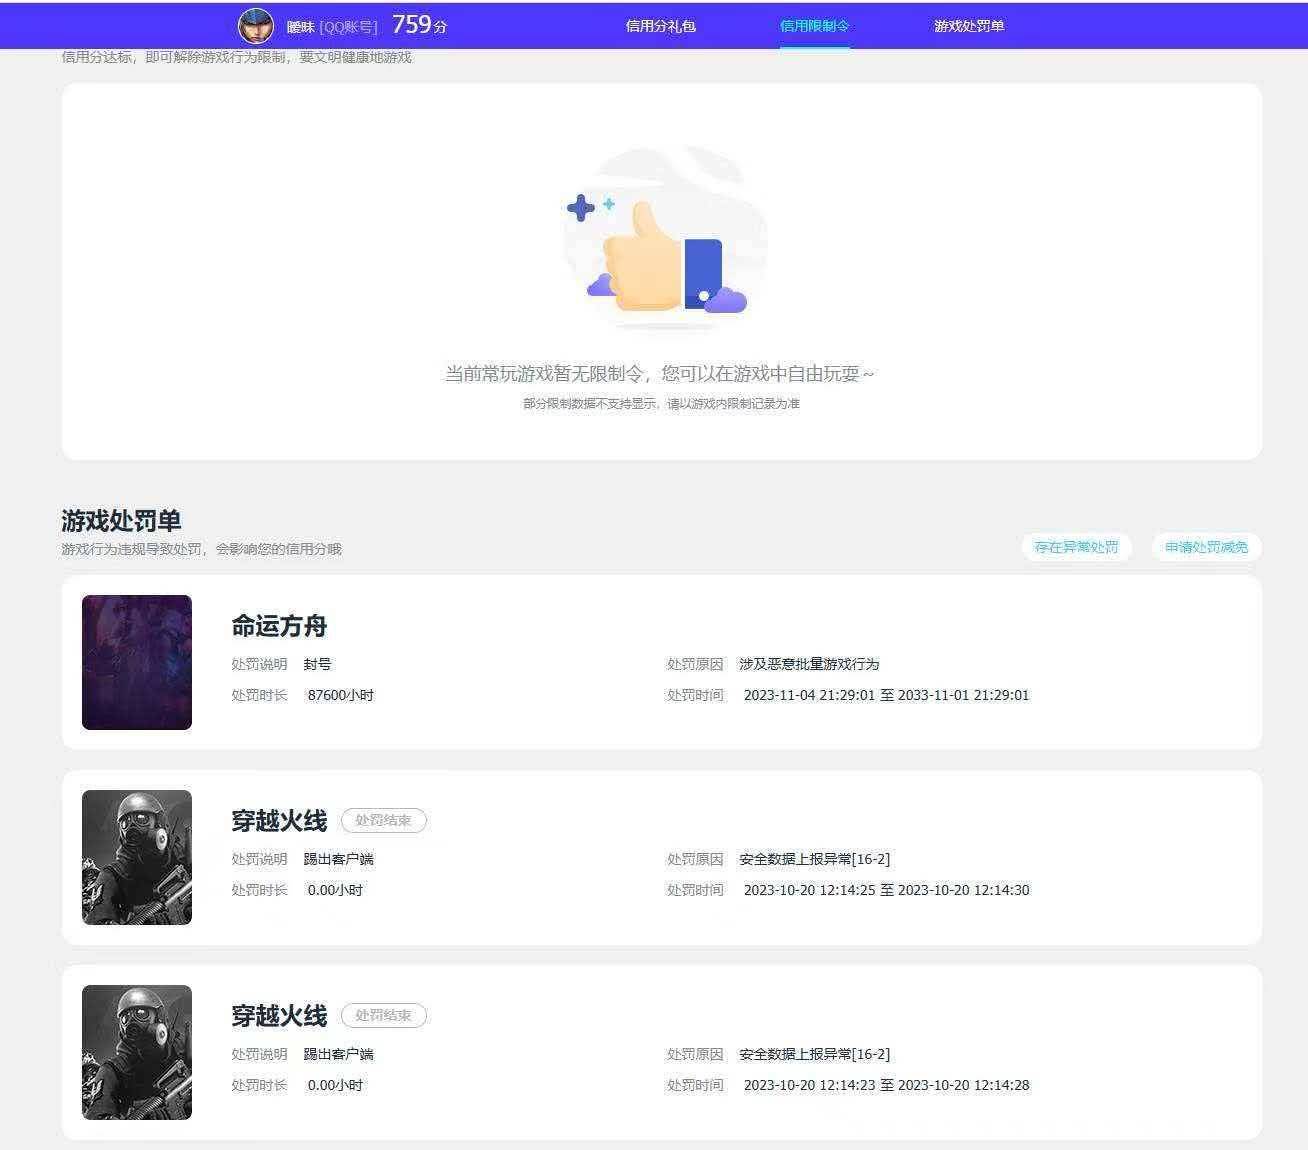Open the 命运方舟 game thumbnail
1308x1150 pixels.
[137, 662]
